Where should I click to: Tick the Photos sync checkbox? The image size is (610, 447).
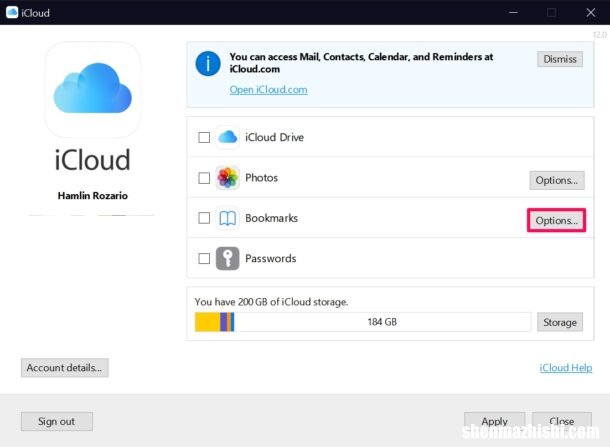pyautogui.click(x=204, y=178)
